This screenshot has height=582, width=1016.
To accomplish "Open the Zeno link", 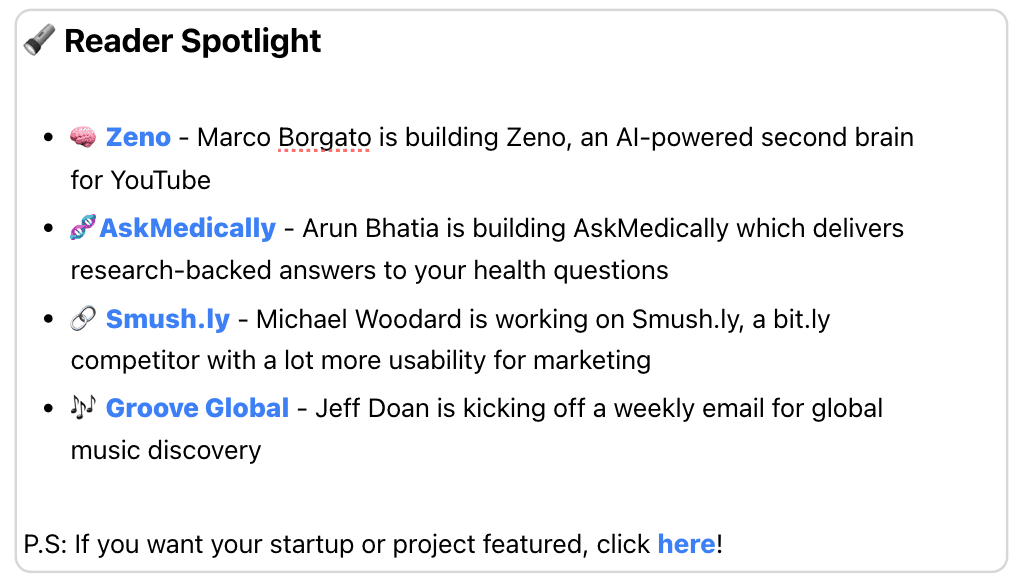I will [x=138, y=137].
